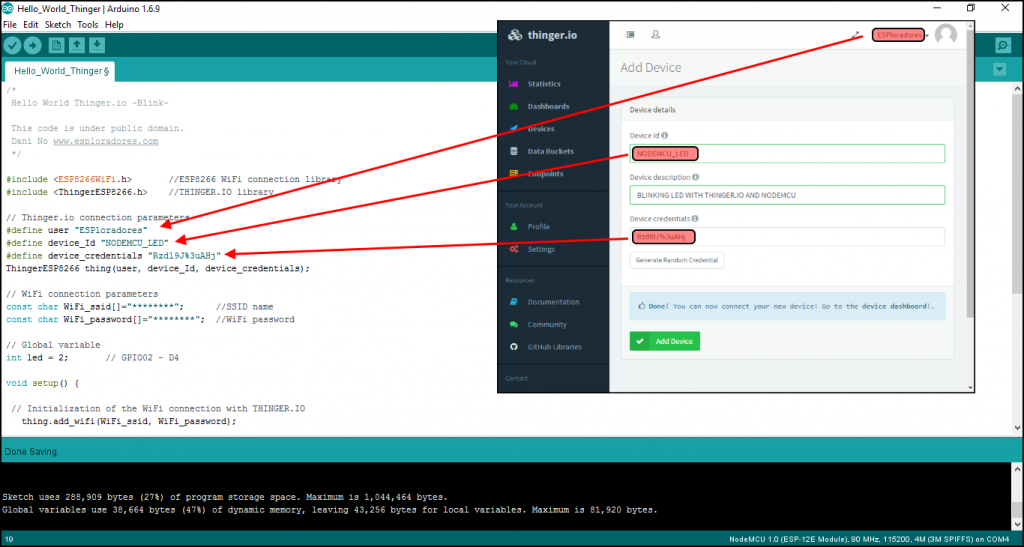
Task: Open the File menu
Action: 10,25
